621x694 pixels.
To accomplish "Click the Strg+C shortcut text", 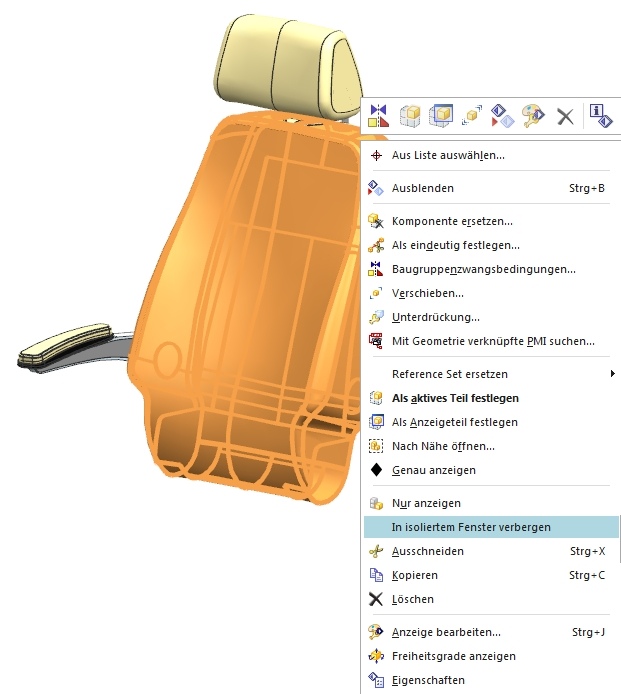I will 587,575.
